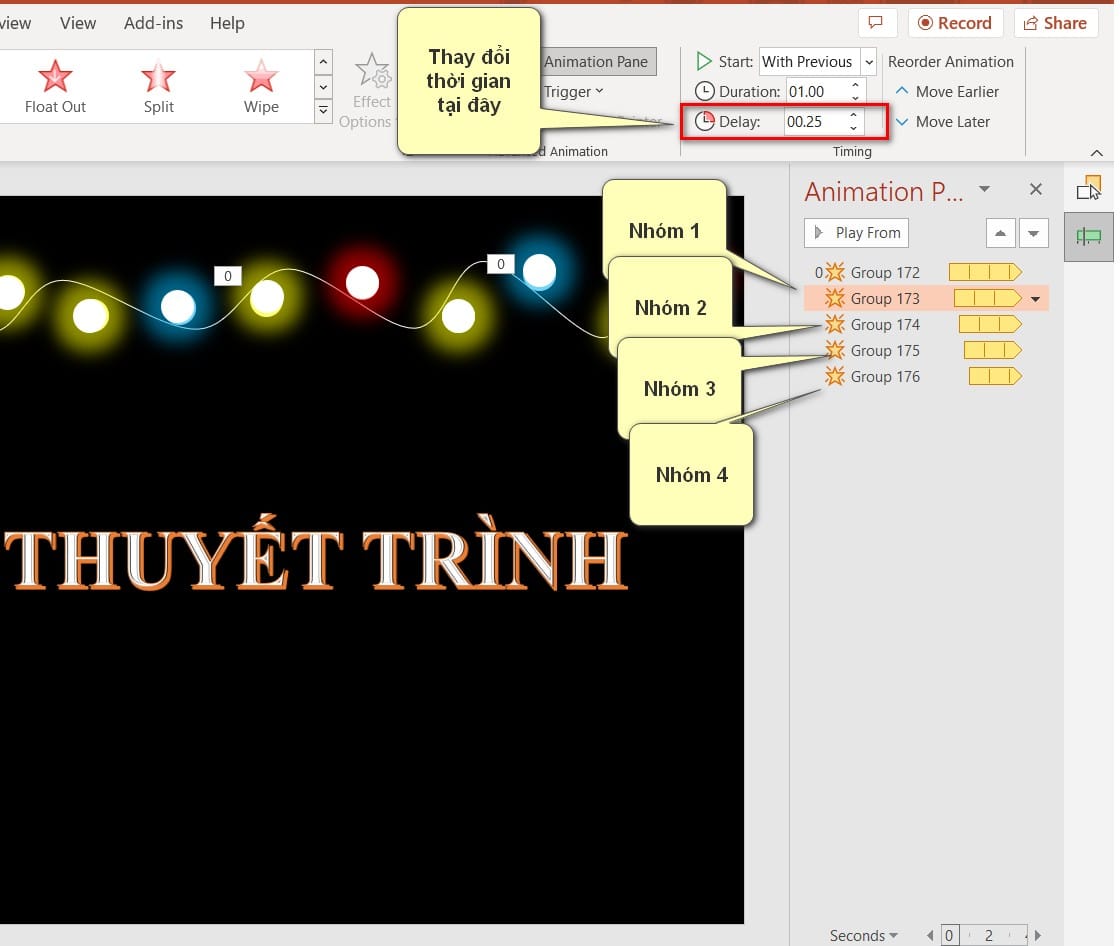
Task: Increase Delay with the up spinner
Action: 854,115
